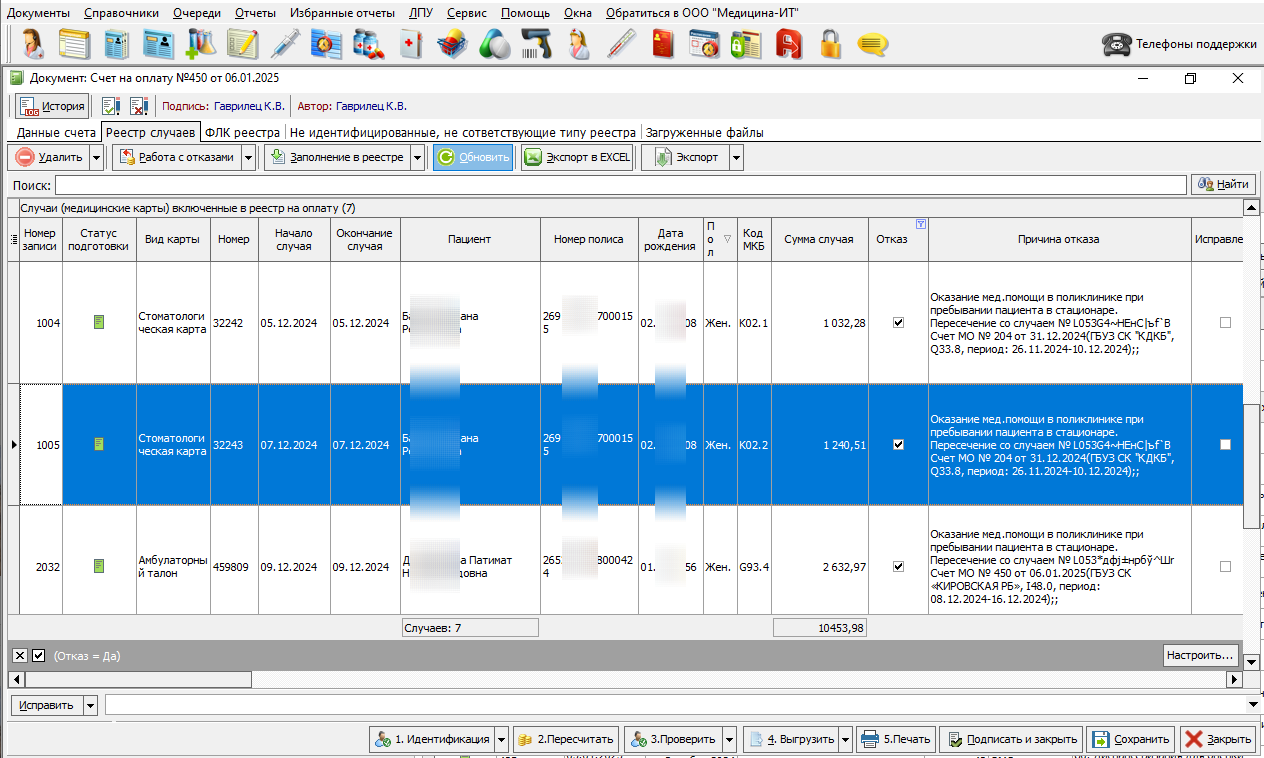
Task: Click the multiple documents icon near calendar icon
Action: click(x=747, y=44)
